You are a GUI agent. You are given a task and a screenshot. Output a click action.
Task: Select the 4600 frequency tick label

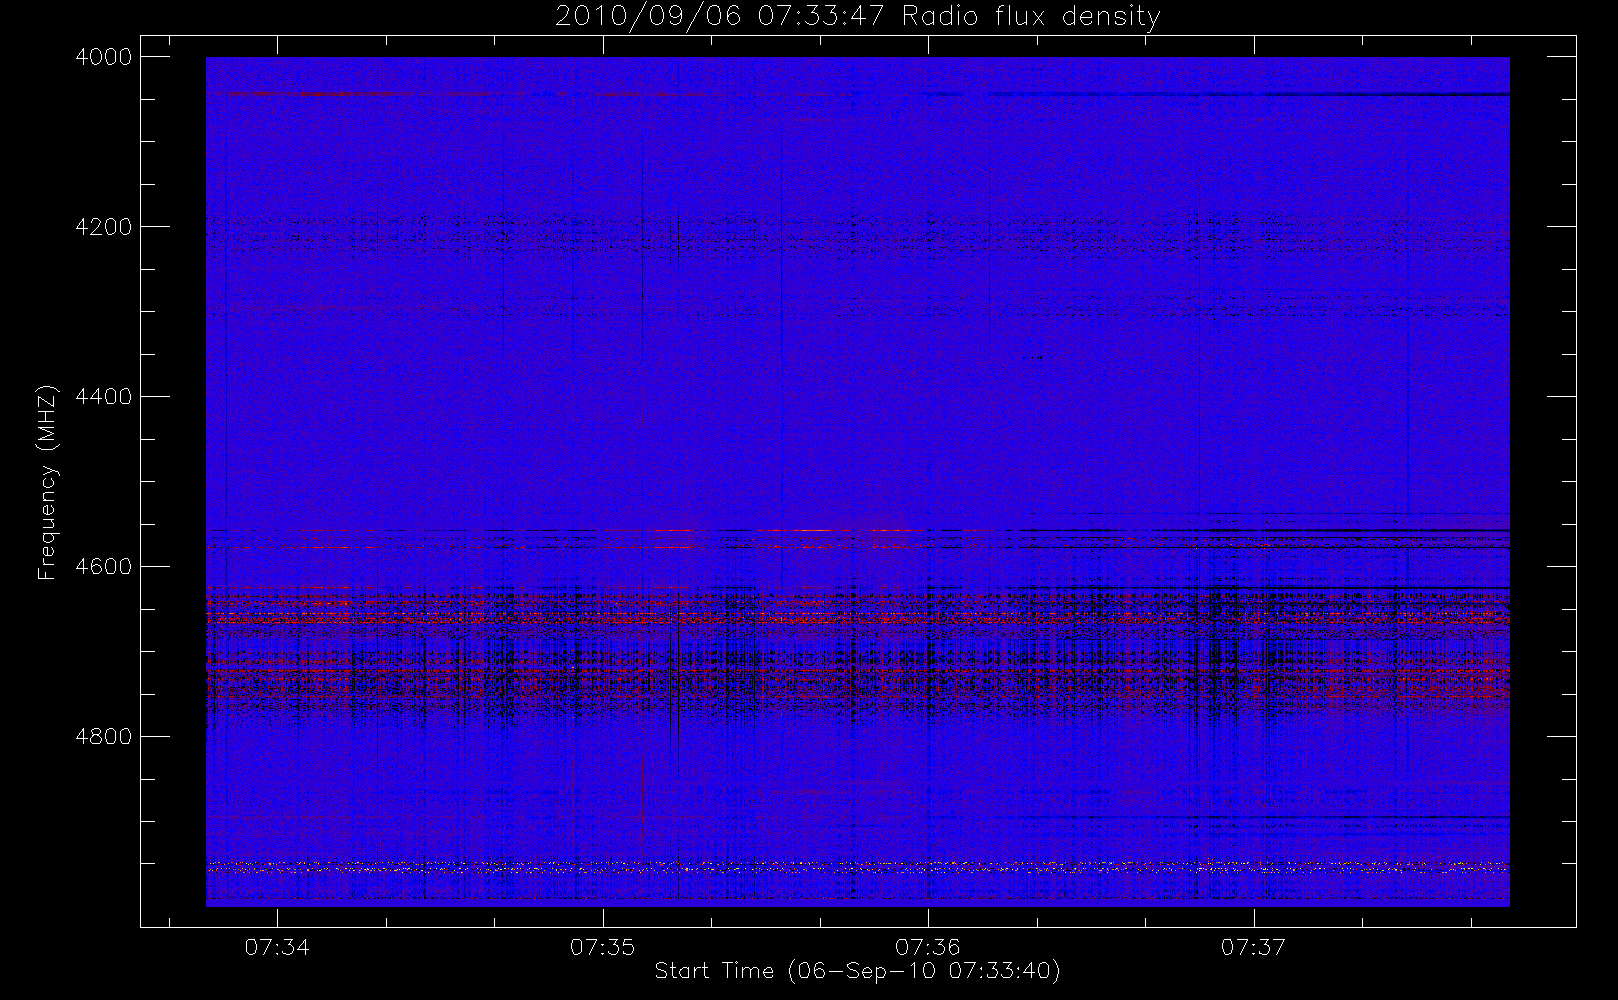point(104,567)
